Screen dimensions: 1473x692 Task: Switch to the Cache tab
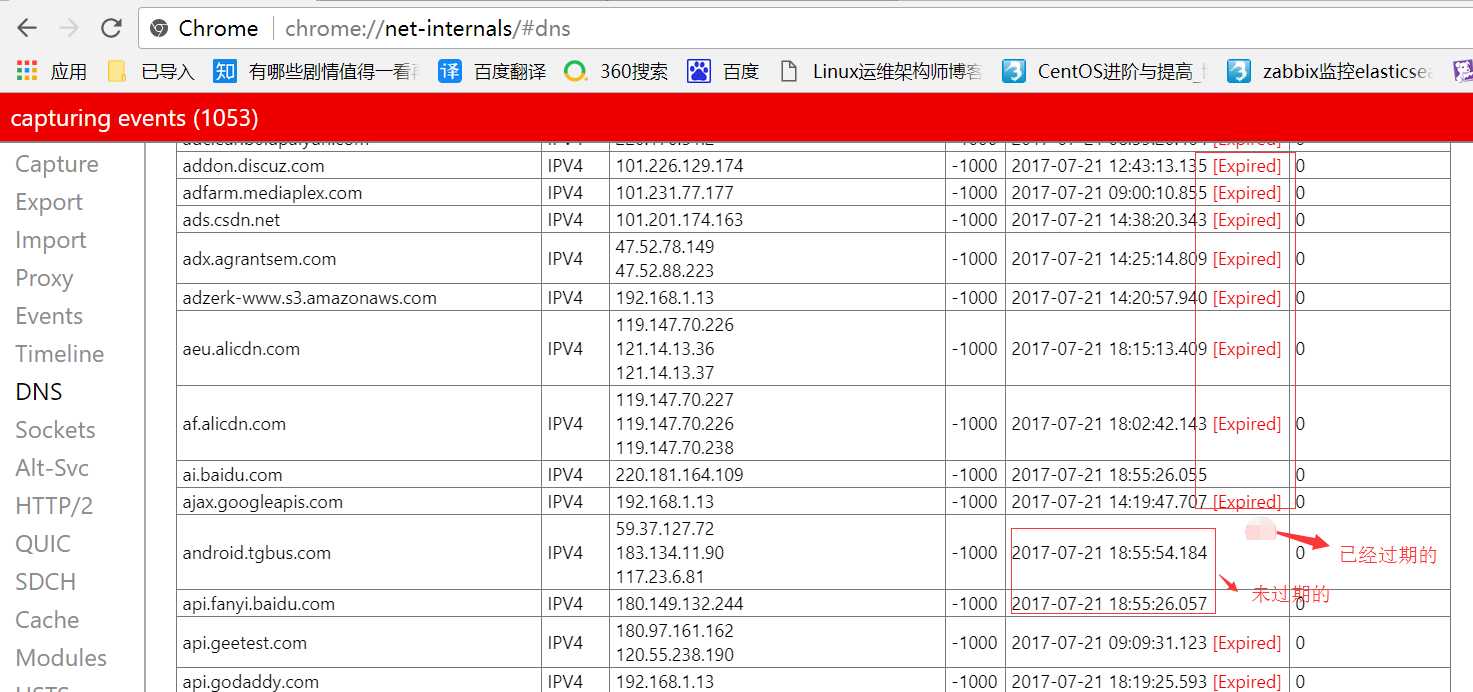[x=47, y=620]
